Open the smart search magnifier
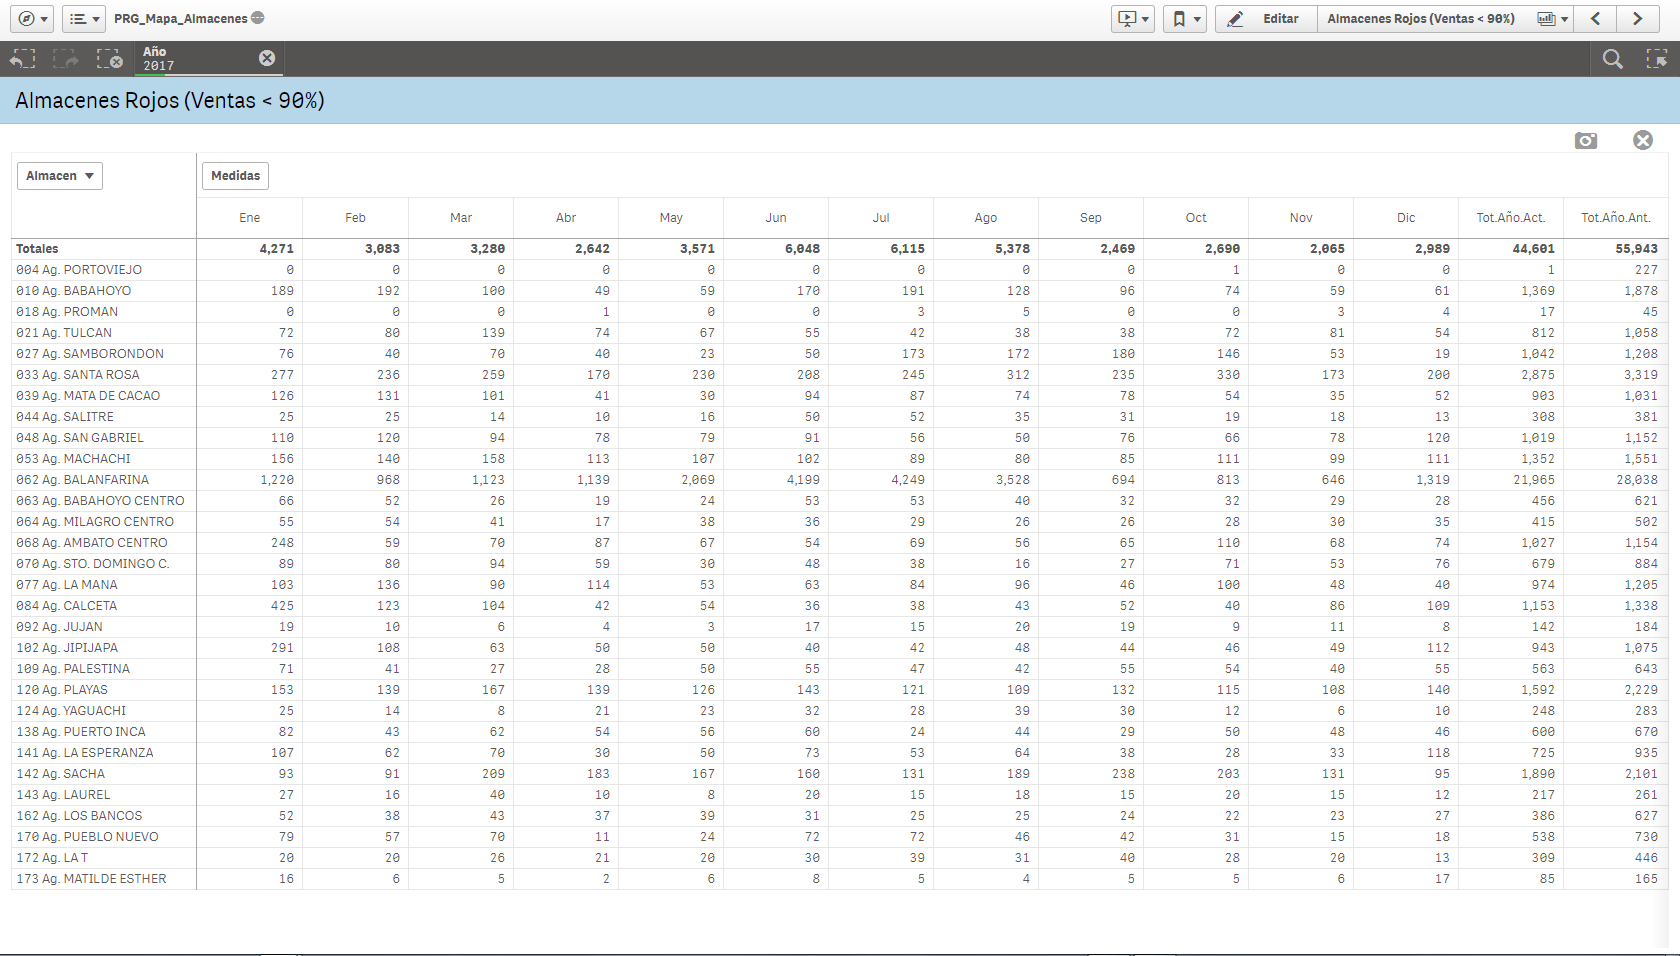Screen dimensions: 1680x956 pyautogui.click(x=1612, y=59)
